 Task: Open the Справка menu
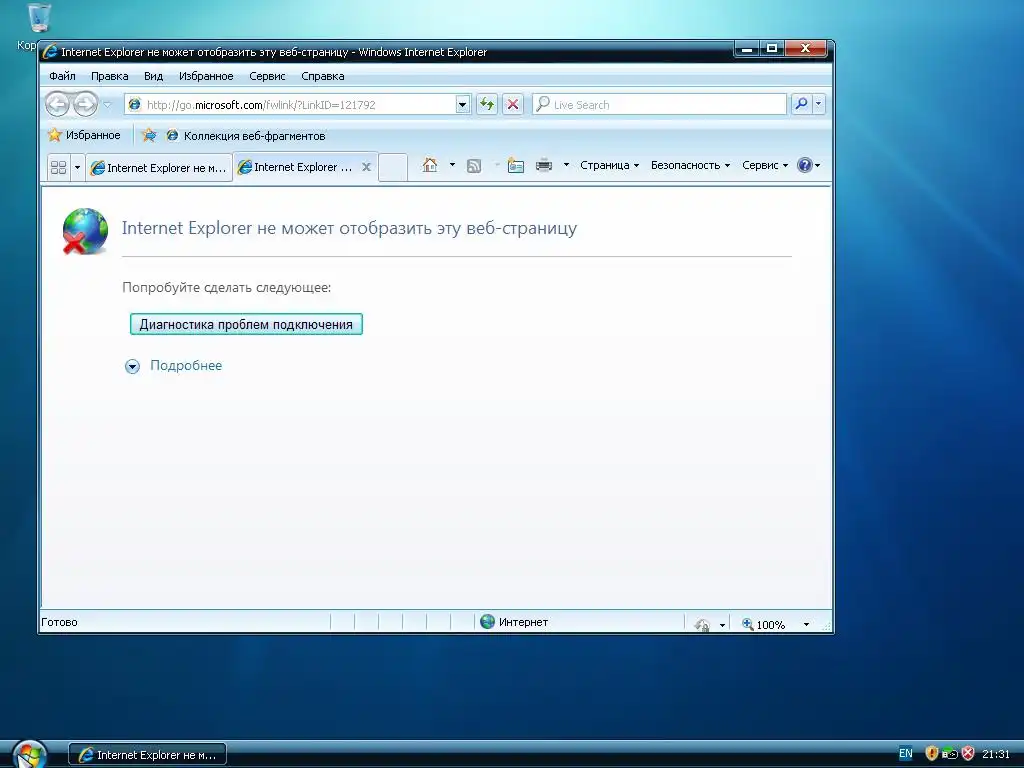323,76
